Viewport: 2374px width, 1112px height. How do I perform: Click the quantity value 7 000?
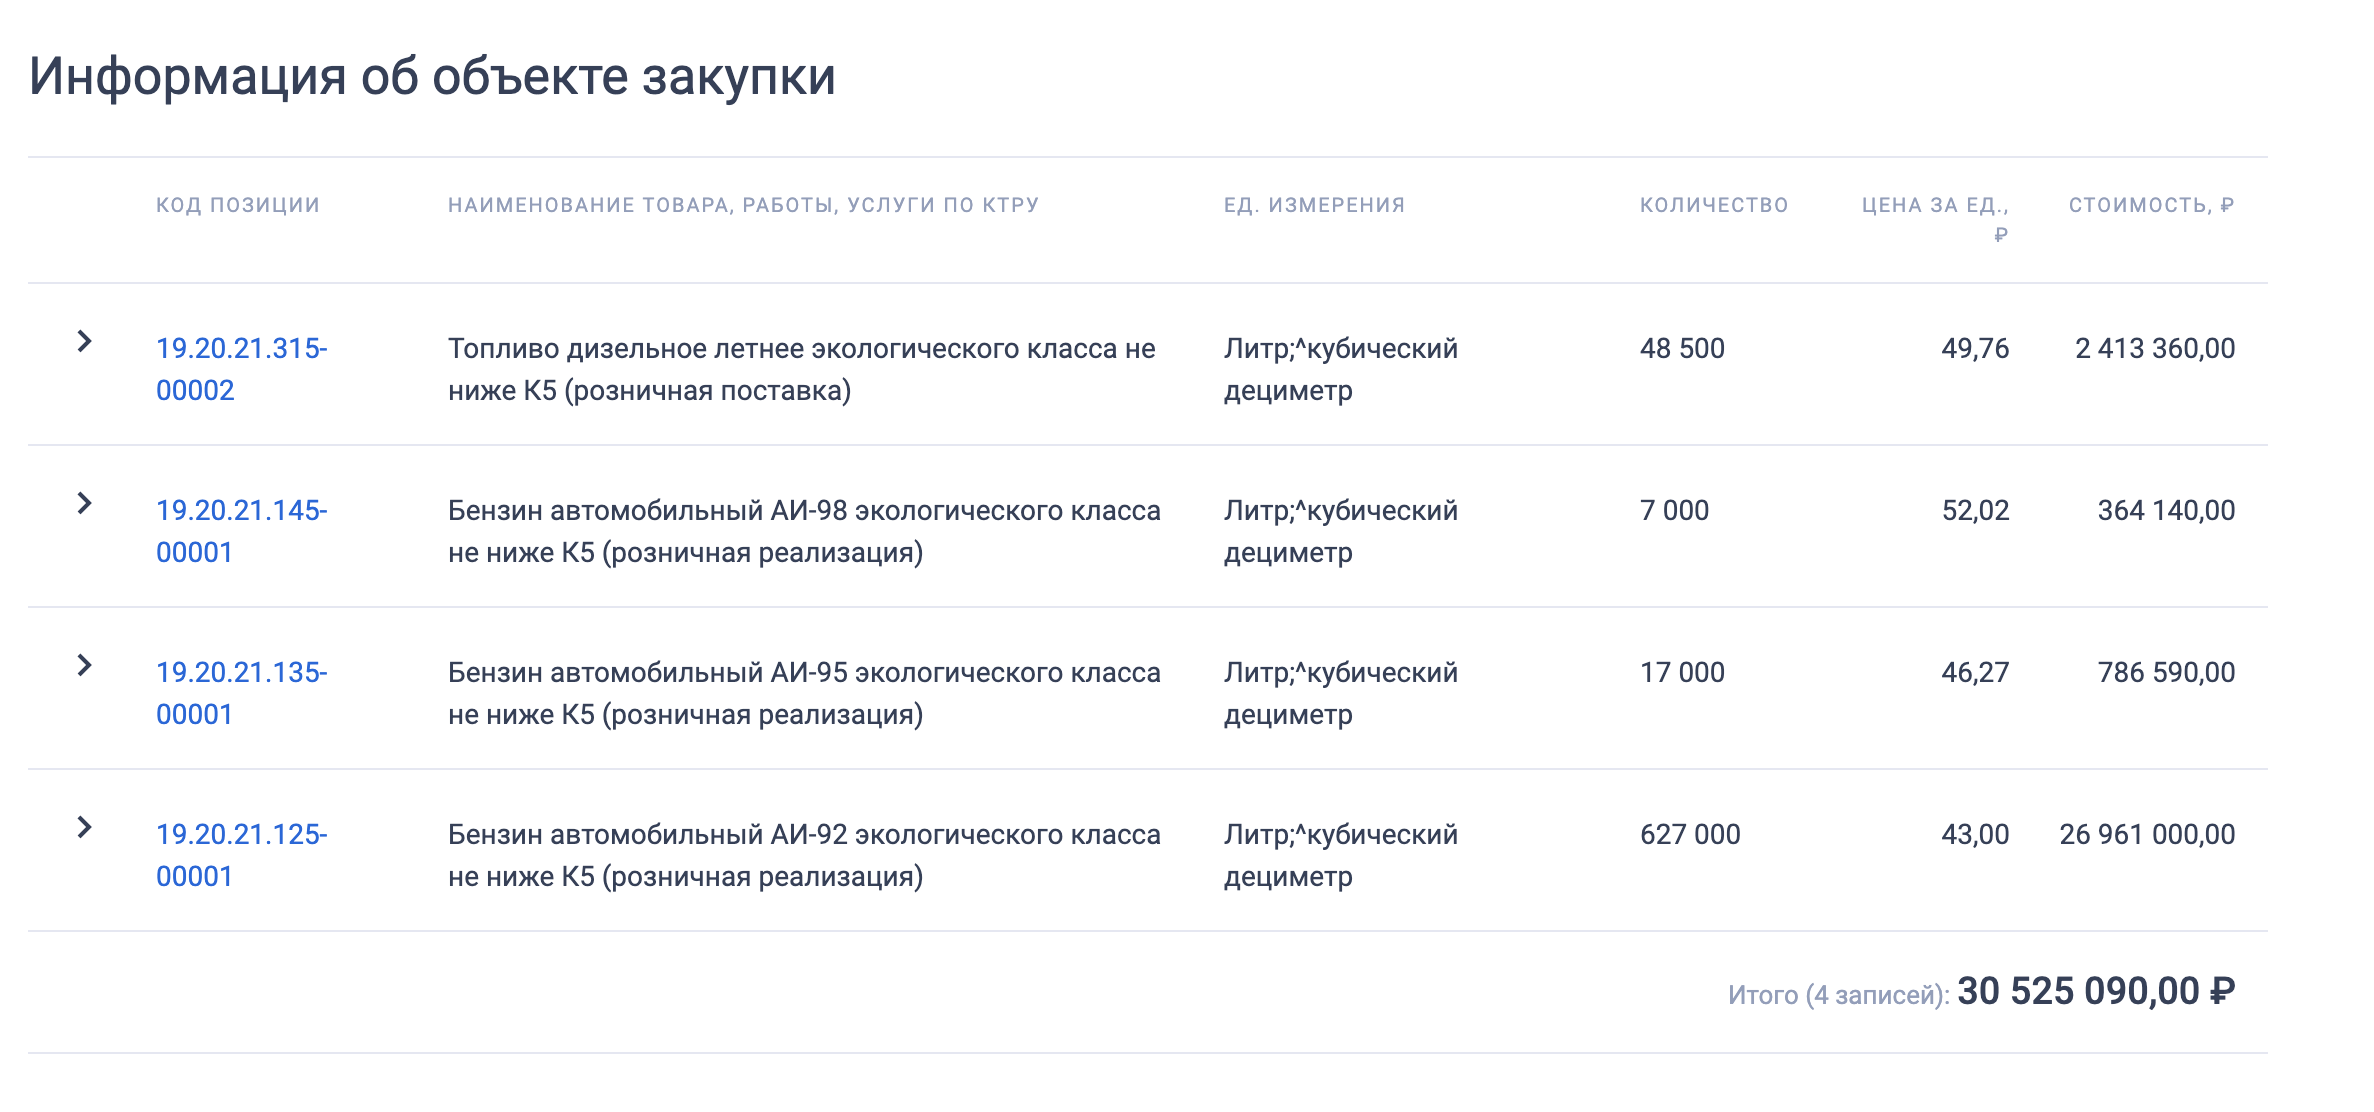coord(1675,510)
